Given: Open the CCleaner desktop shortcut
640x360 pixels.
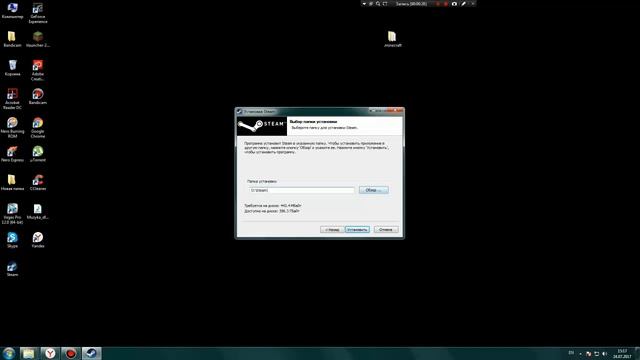Looking at the screenshot, I should pyautogui.click(x=38, y=182).
